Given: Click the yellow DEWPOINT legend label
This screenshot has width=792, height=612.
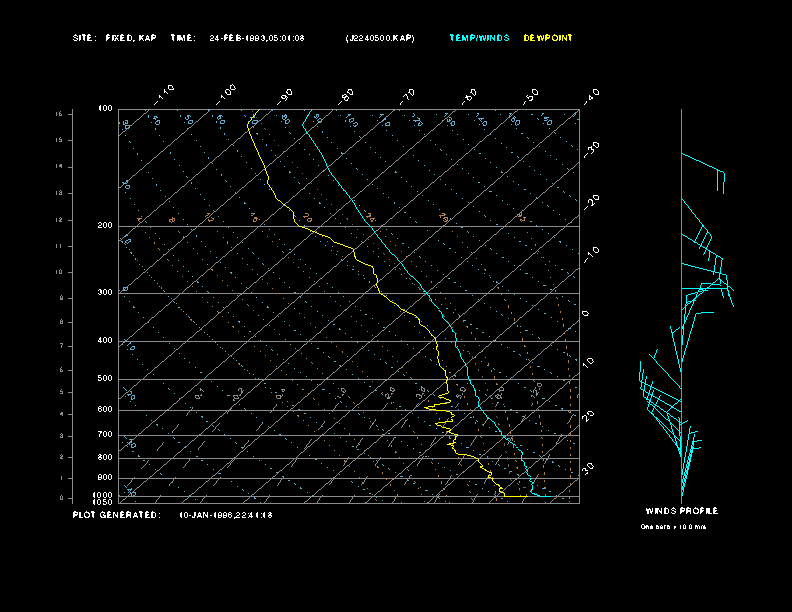Looking at the screenshot, I should tap(548, 38).
